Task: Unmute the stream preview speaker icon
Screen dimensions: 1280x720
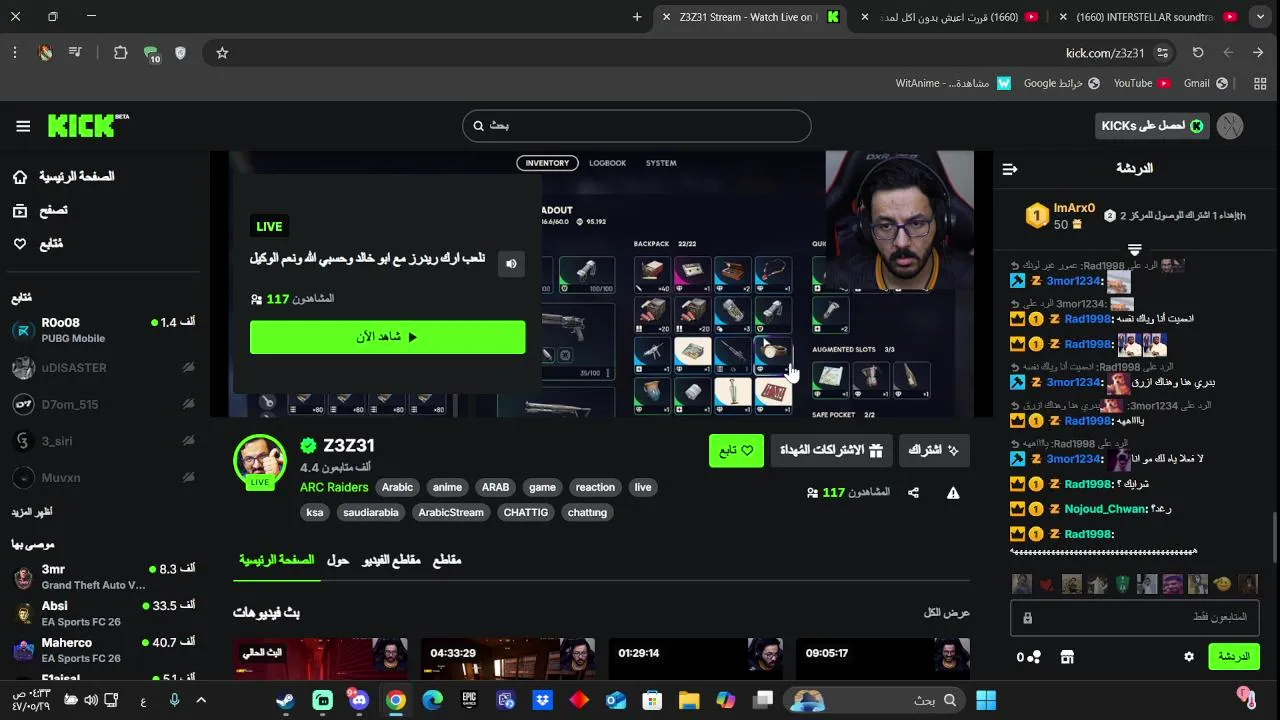Action: pos(511,264)
